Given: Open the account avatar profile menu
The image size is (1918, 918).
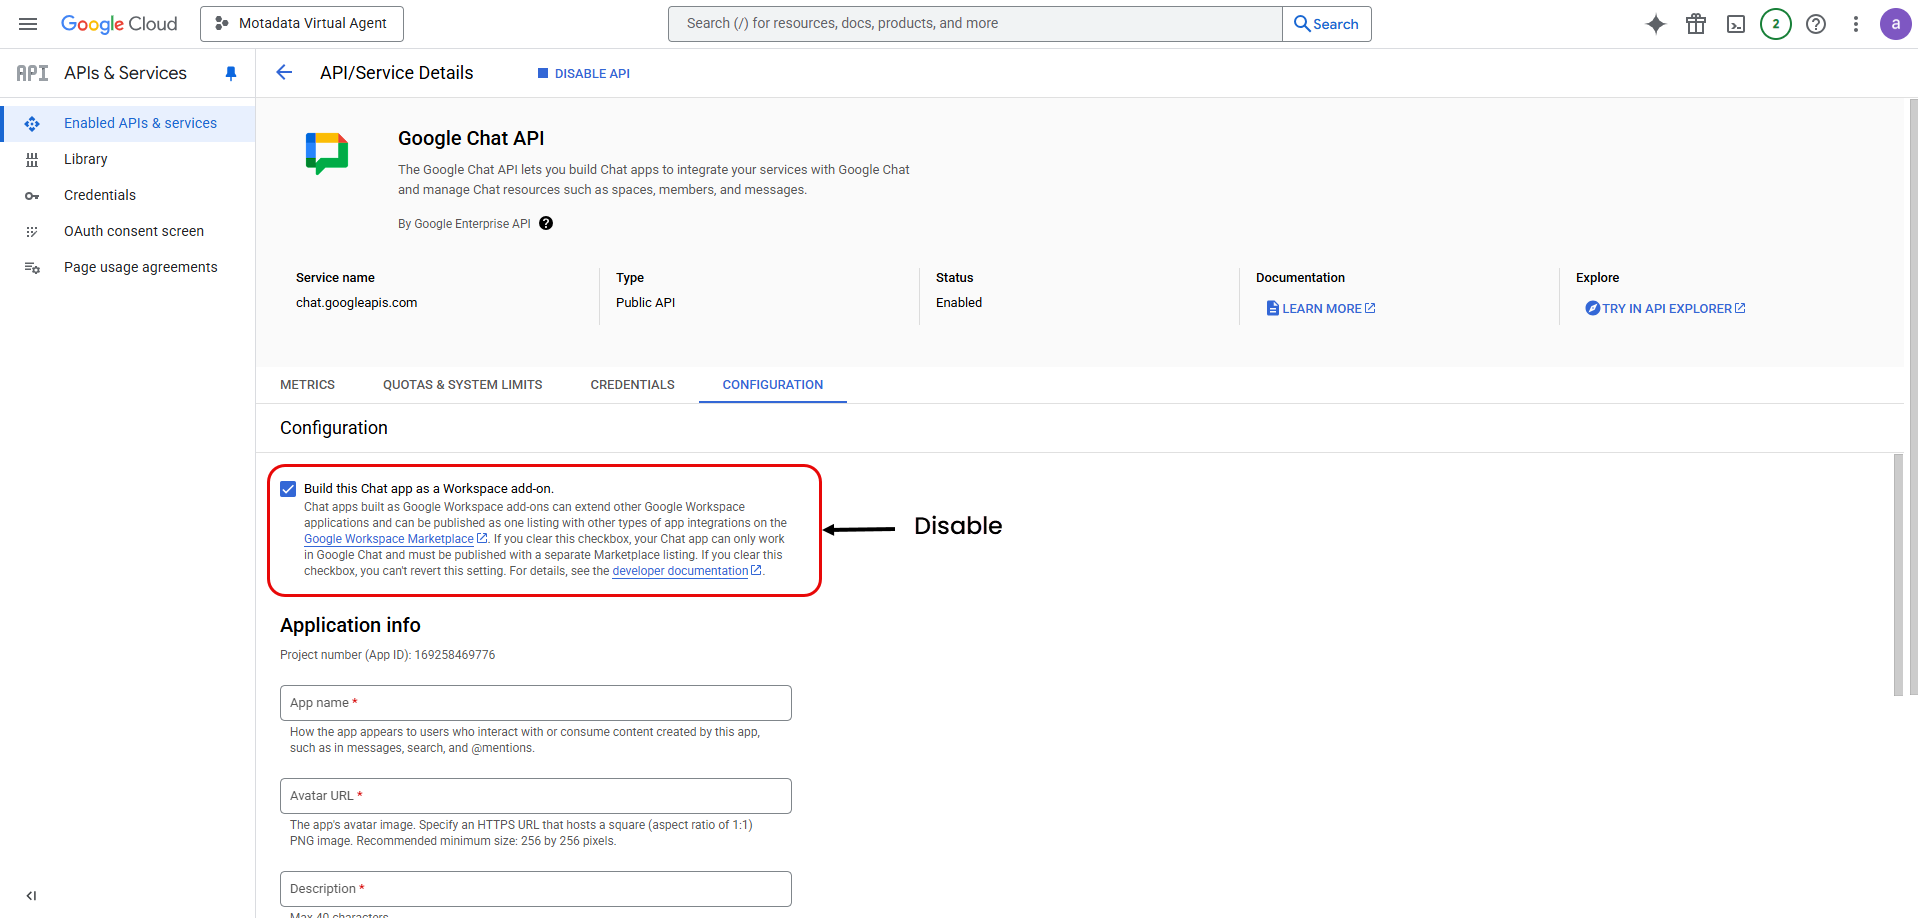Looking at the screenshot, I should click(x=1895, y=23).
